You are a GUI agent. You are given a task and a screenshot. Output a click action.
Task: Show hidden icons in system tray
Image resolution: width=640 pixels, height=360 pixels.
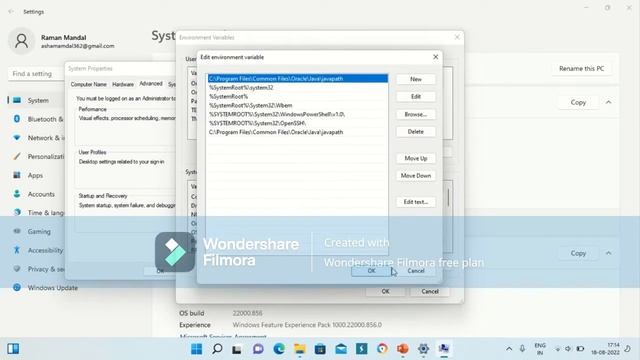509,349
